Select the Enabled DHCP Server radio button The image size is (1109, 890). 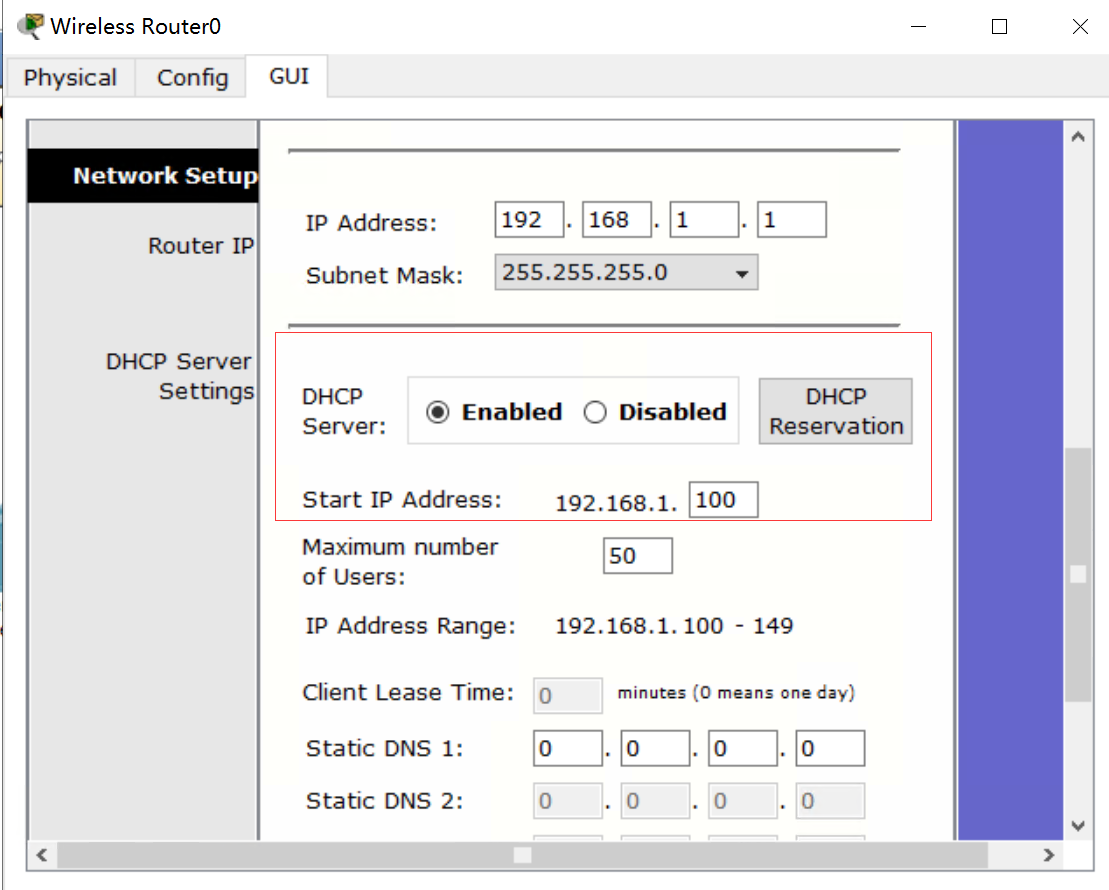pos(438,412)
